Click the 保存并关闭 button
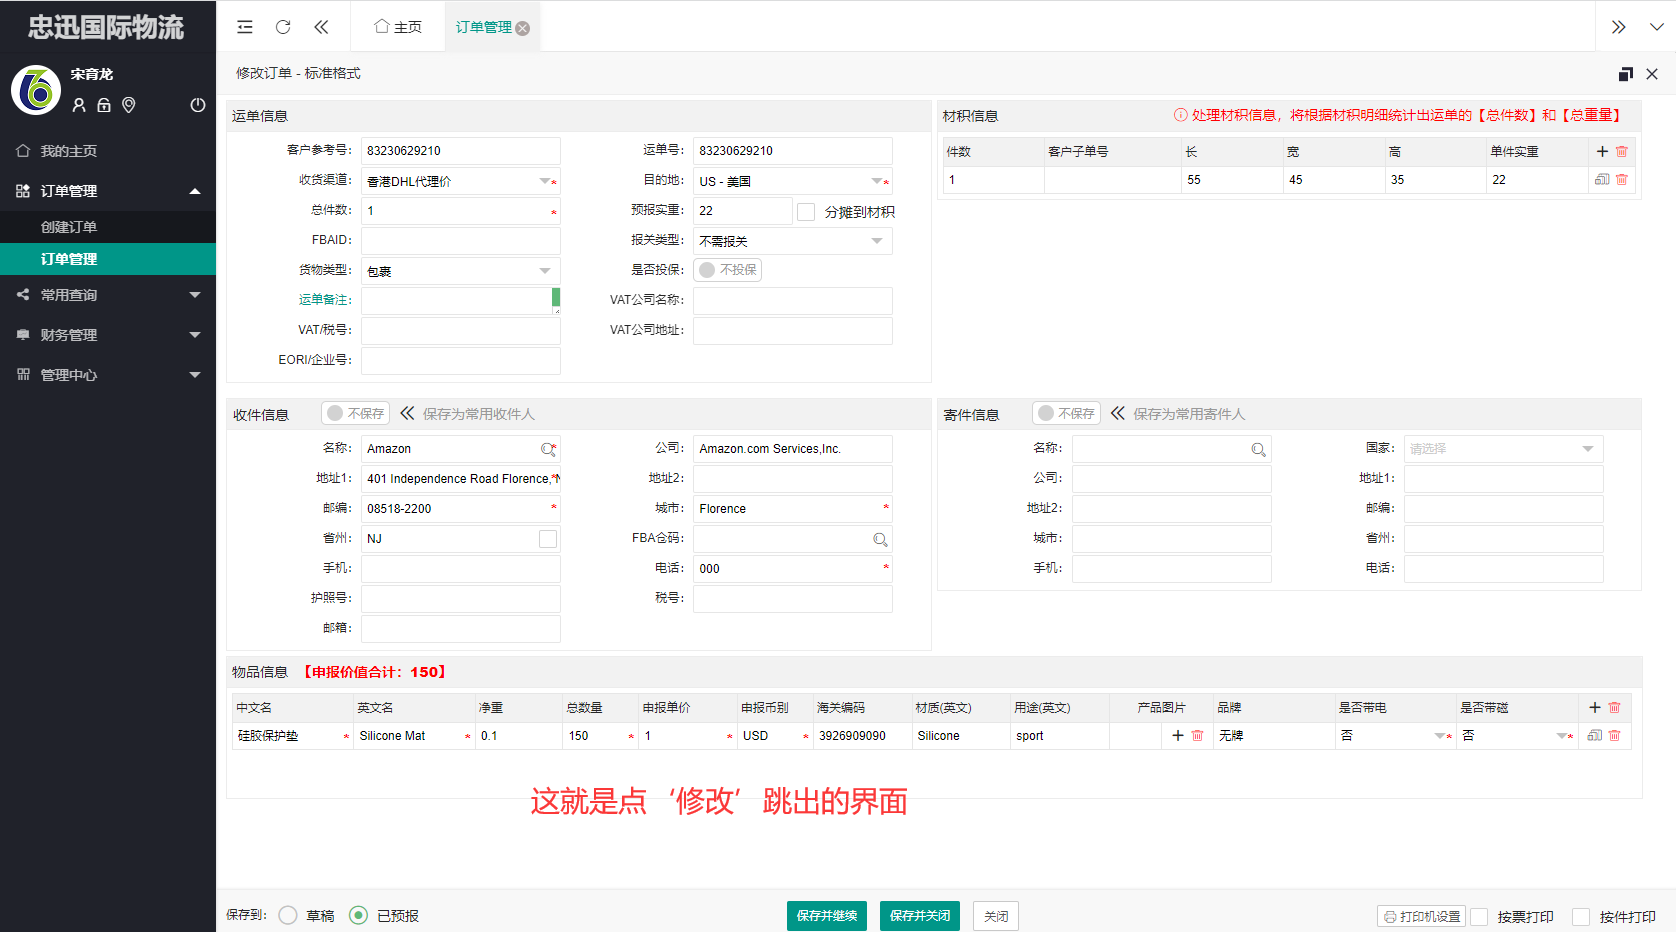The image size is (1676, 932). tap(919, 916)
